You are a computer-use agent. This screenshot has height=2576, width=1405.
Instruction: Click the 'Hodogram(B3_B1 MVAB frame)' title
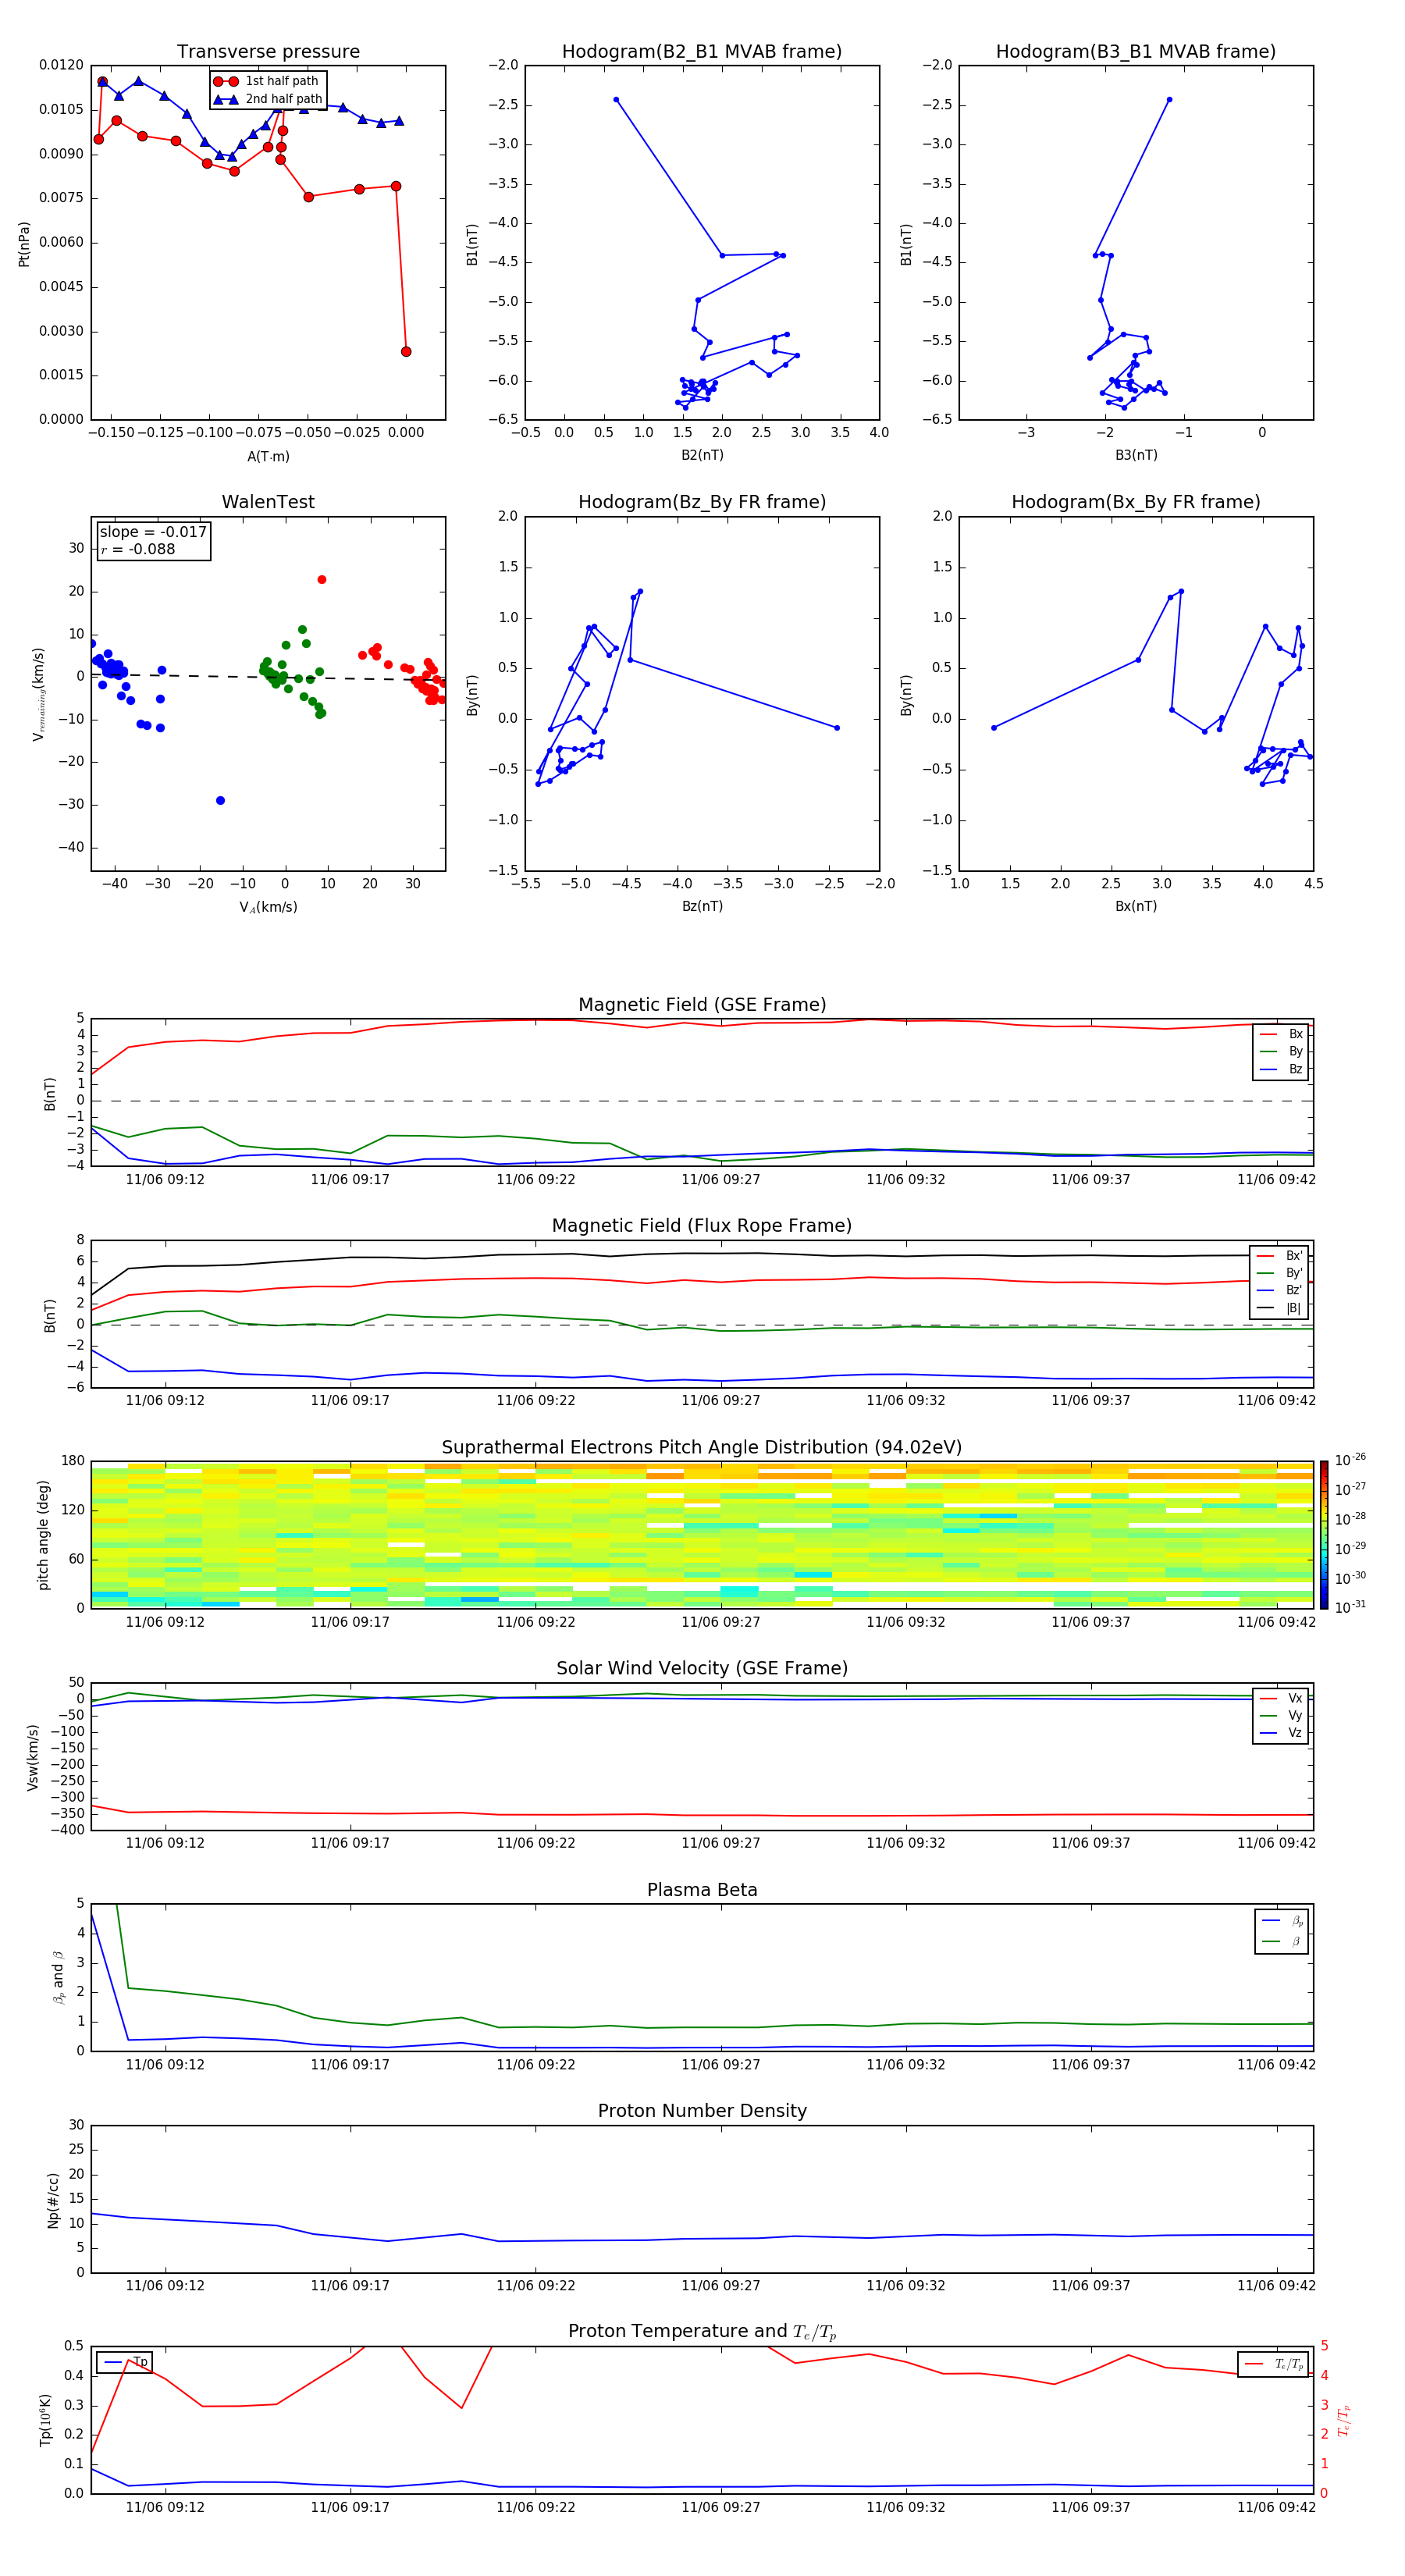coord(1136,52)
